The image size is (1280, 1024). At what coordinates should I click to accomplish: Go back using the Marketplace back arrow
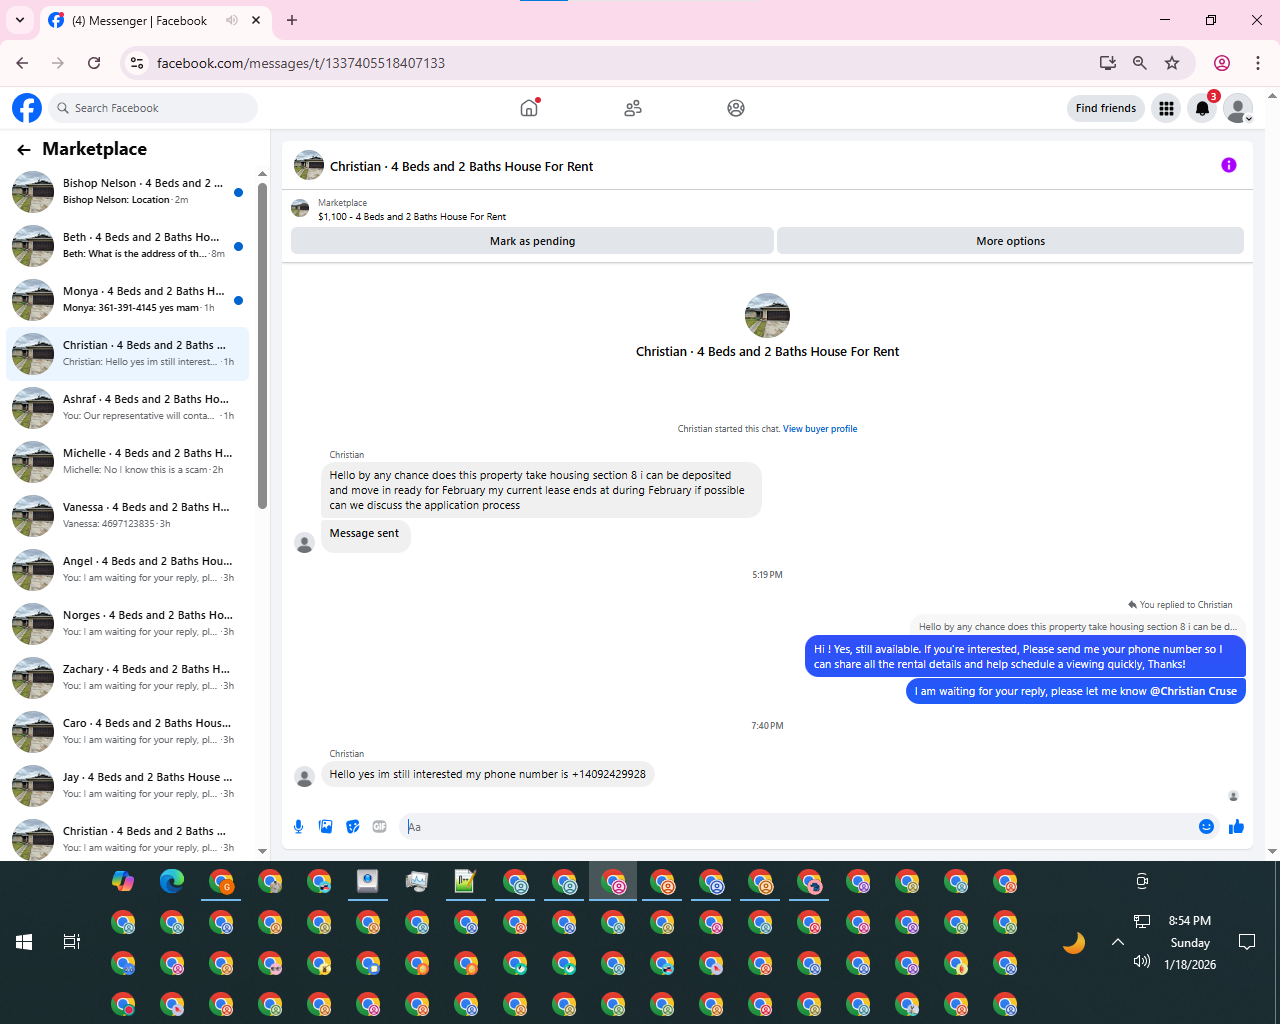pos(24,150)
